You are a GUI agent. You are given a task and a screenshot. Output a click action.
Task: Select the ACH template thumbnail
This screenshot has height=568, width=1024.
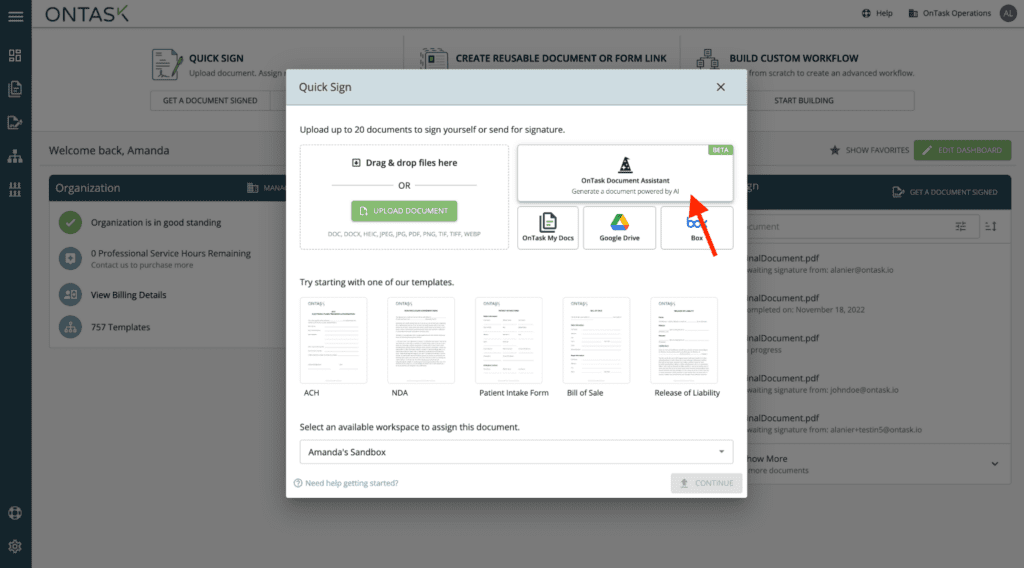click(x=333, y=340)
